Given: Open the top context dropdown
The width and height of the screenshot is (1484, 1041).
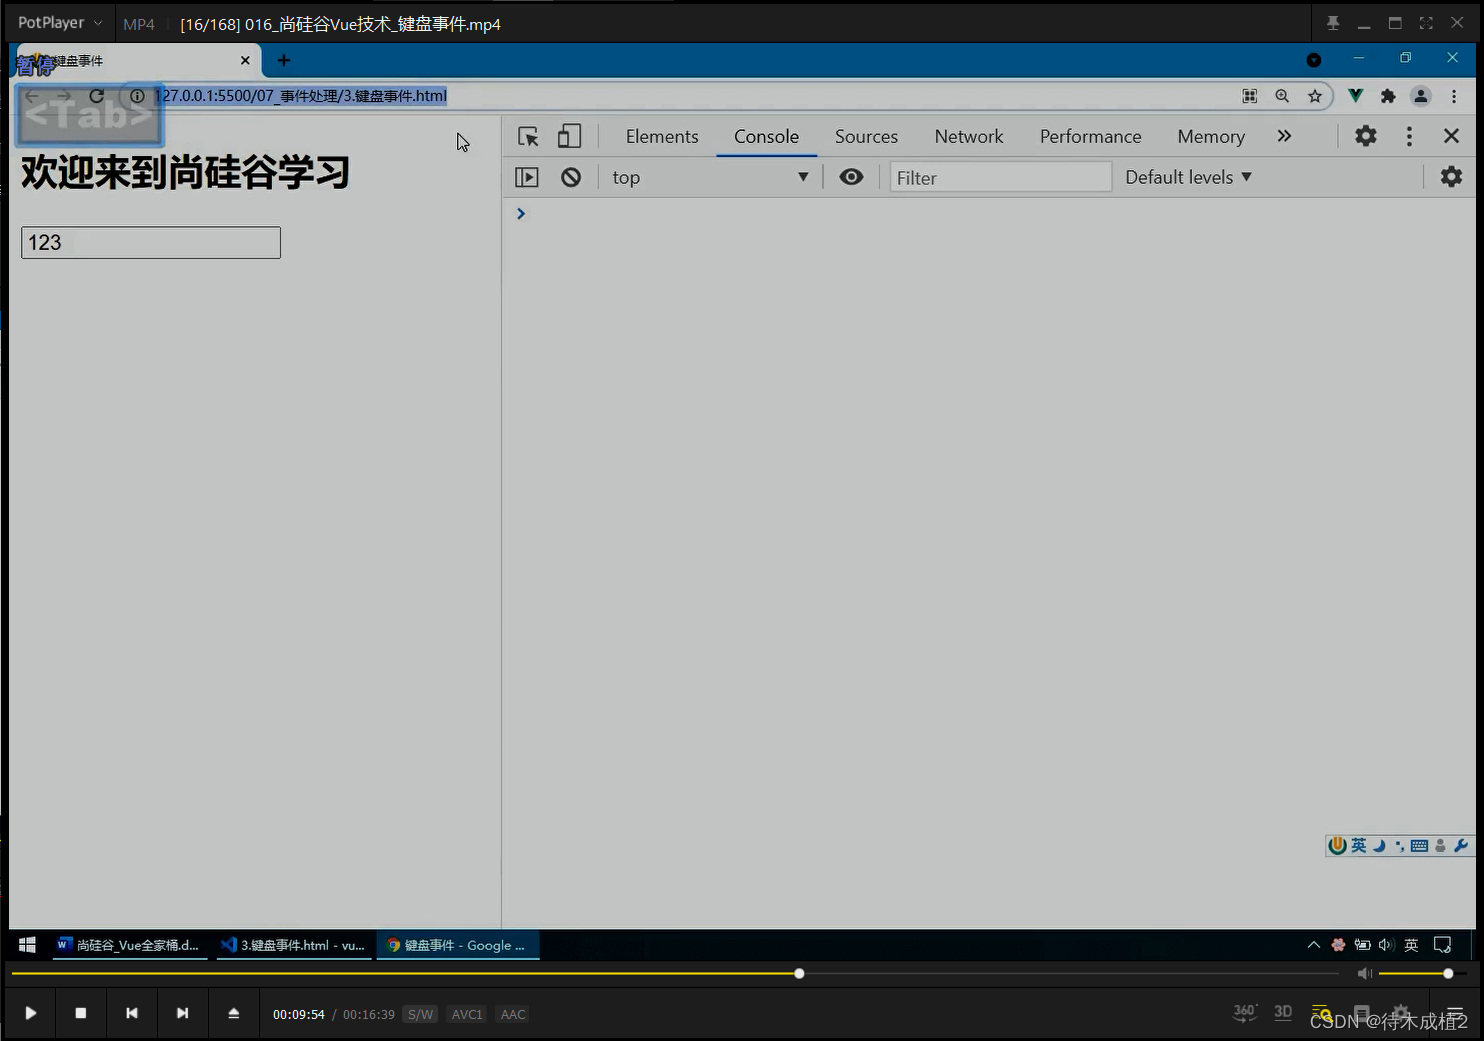Looking at the screenshot, I should [710, 177].
